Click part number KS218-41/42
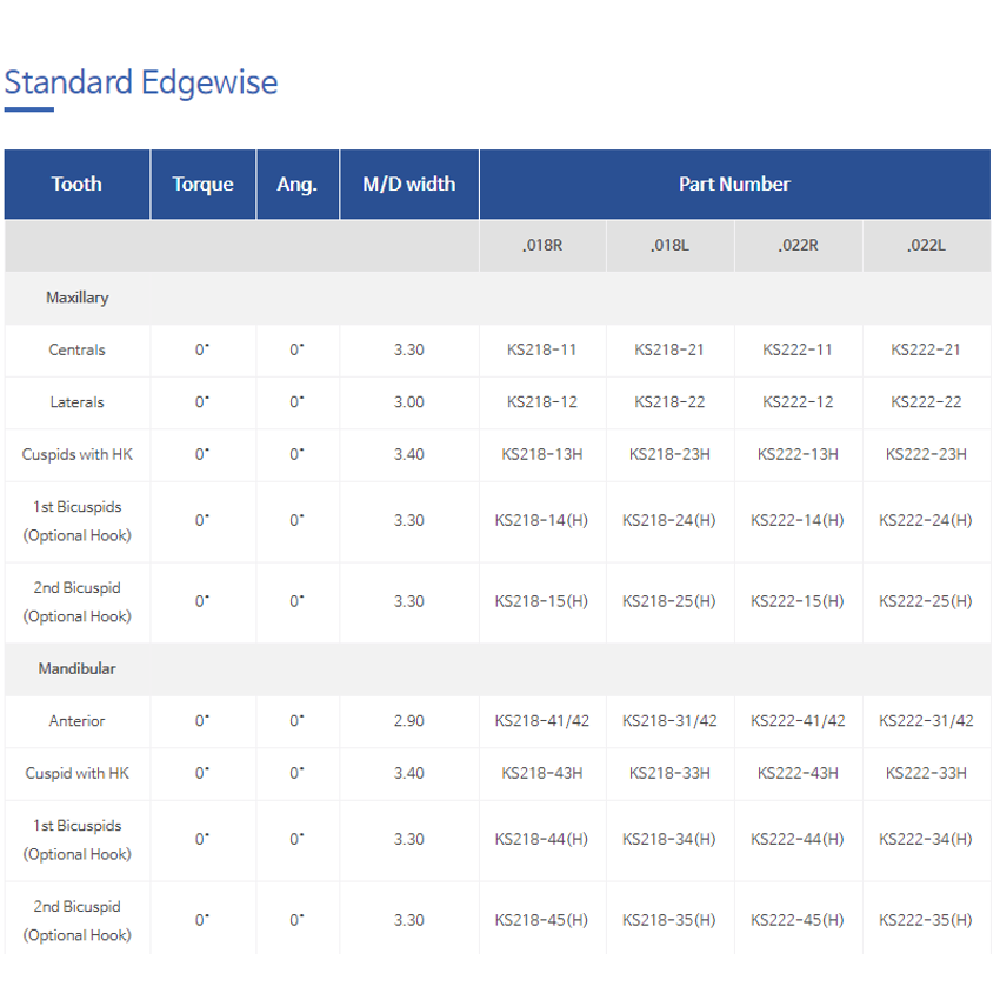 pyautogui.click(x=542, y=721)
